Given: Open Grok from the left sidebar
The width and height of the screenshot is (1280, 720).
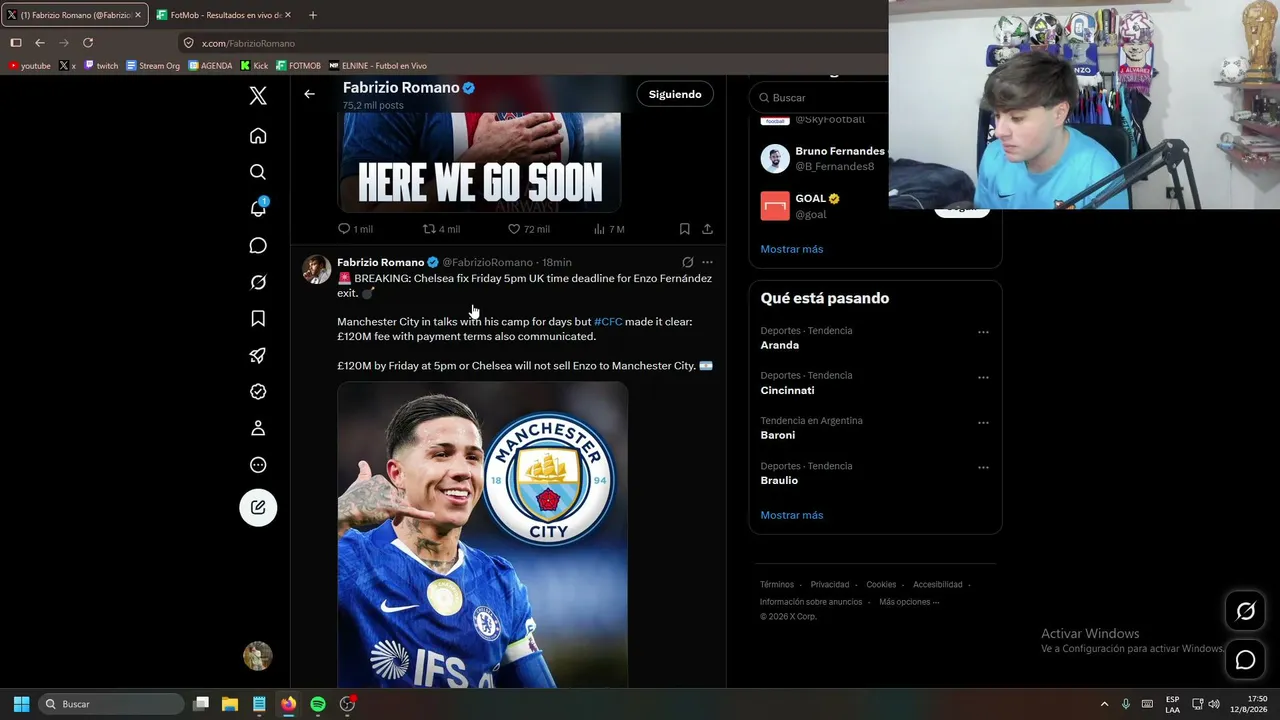Looking at the screenshot, I should pos(258,283).
